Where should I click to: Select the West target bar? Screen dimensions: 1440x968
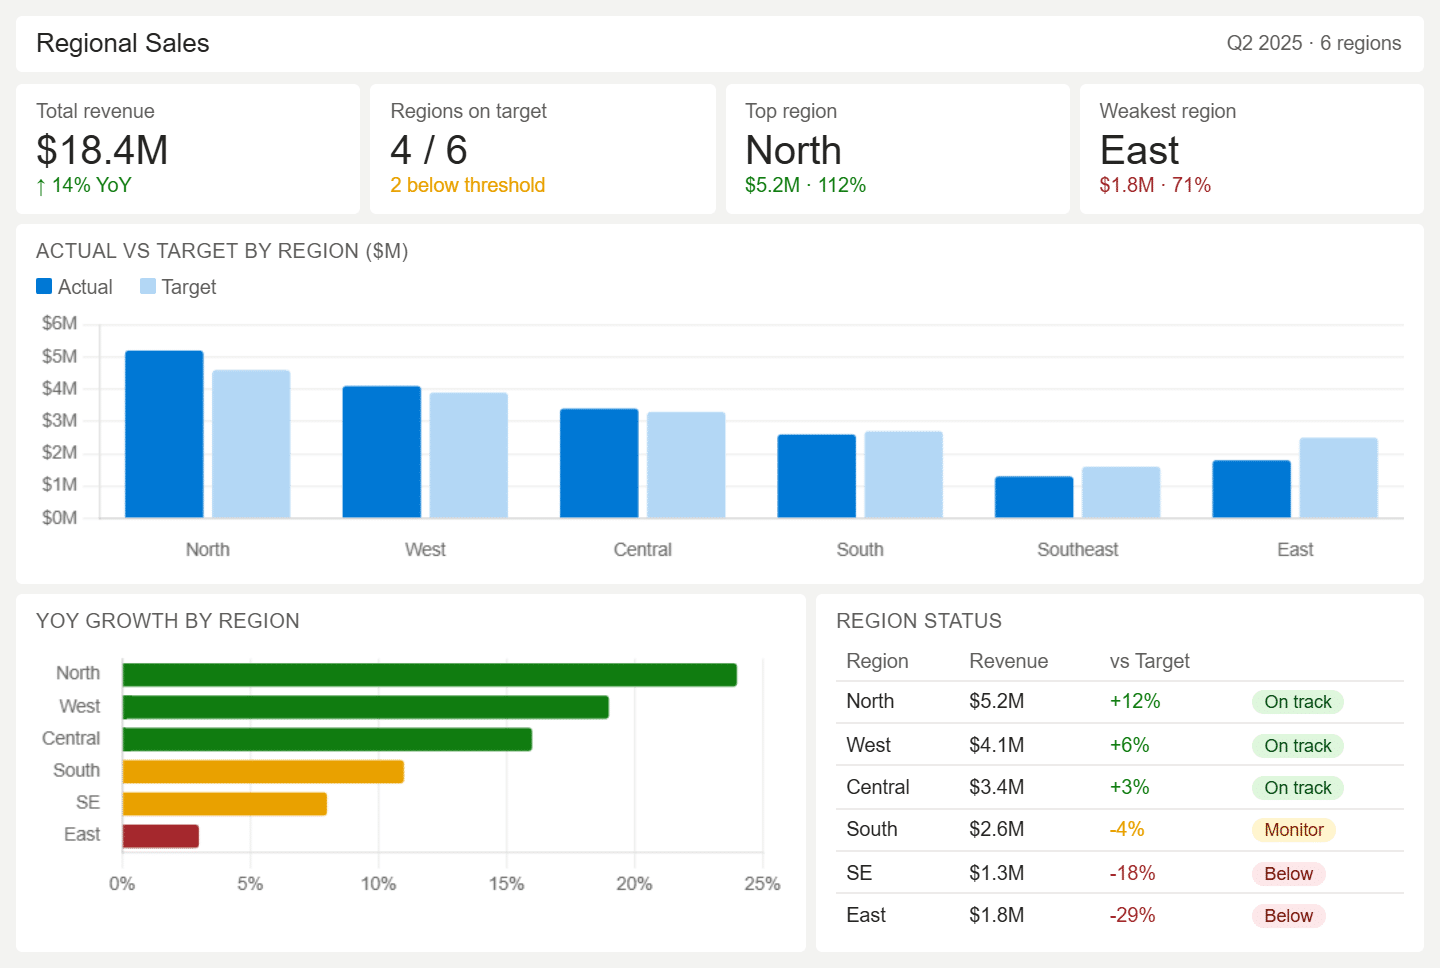[x=469, y=455]
